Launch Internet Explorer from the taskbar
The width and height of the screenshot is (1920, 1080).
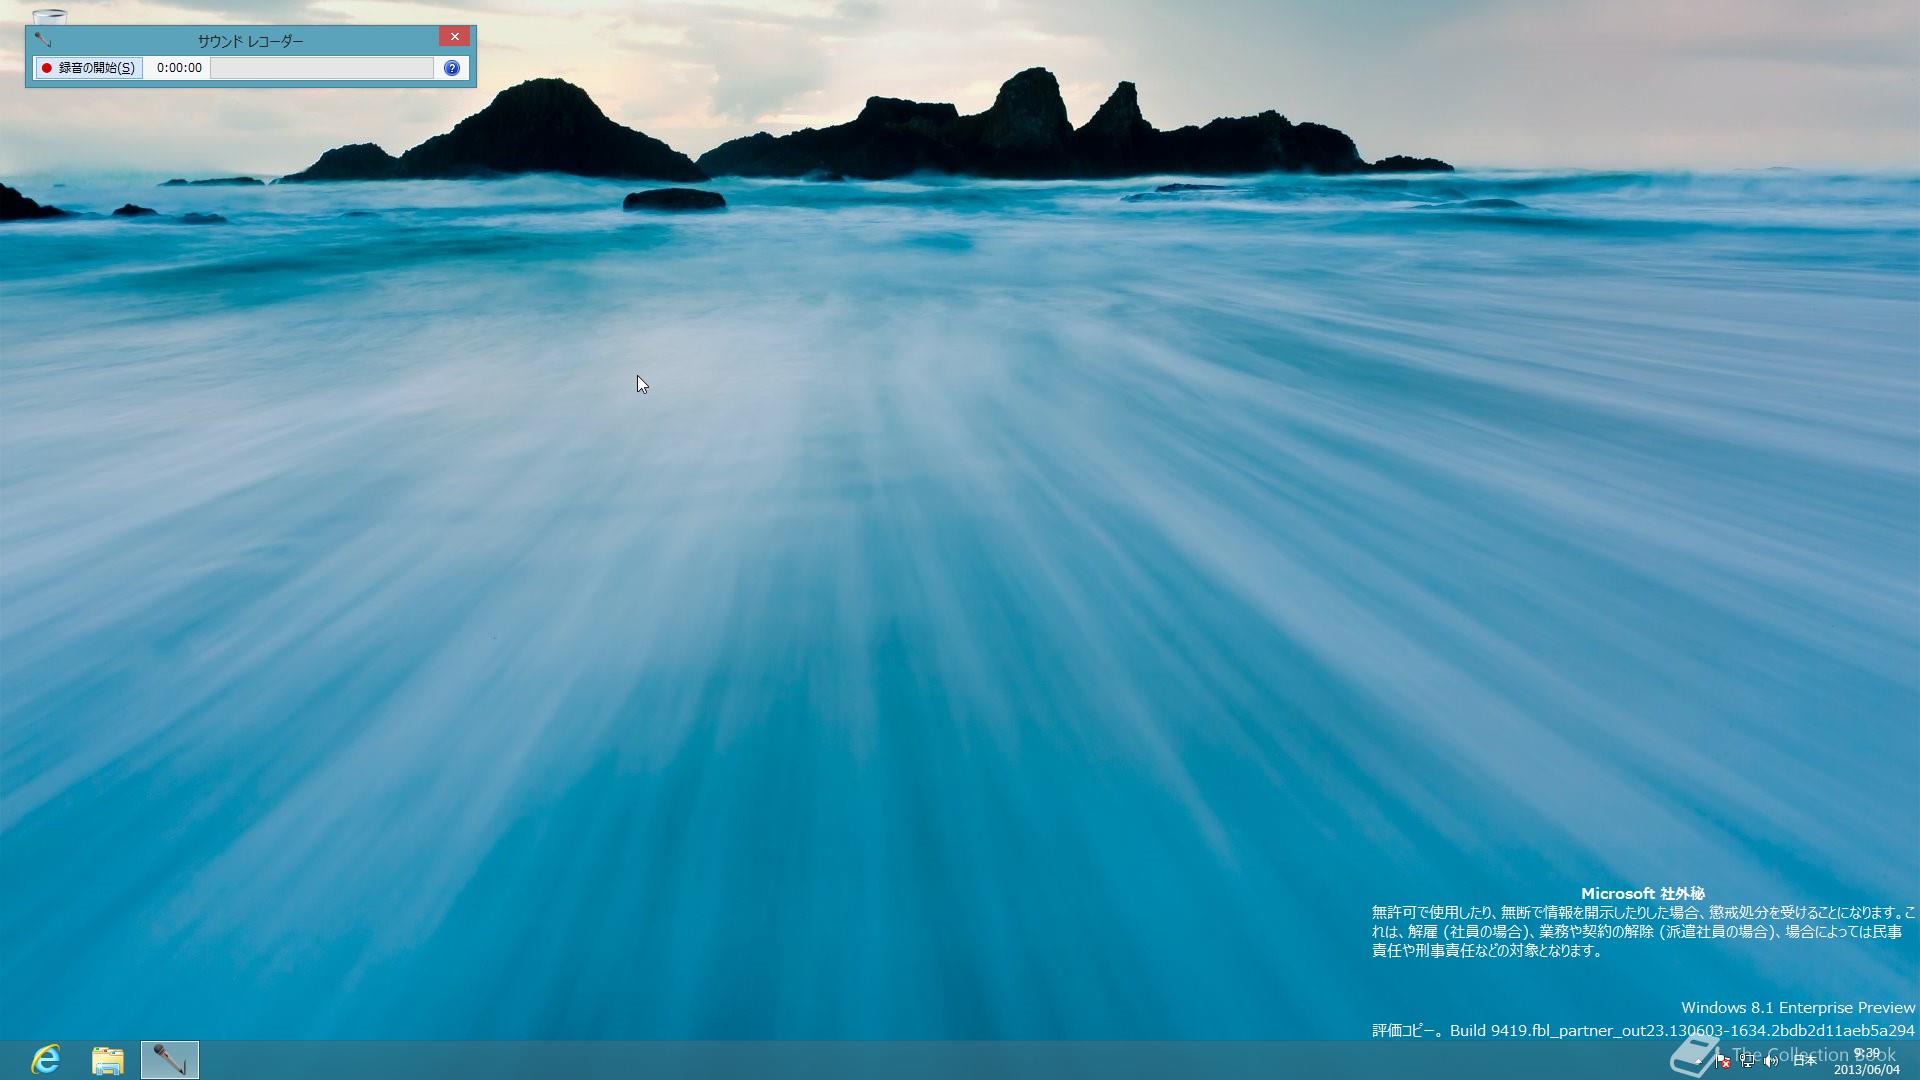click(46, 1060)
